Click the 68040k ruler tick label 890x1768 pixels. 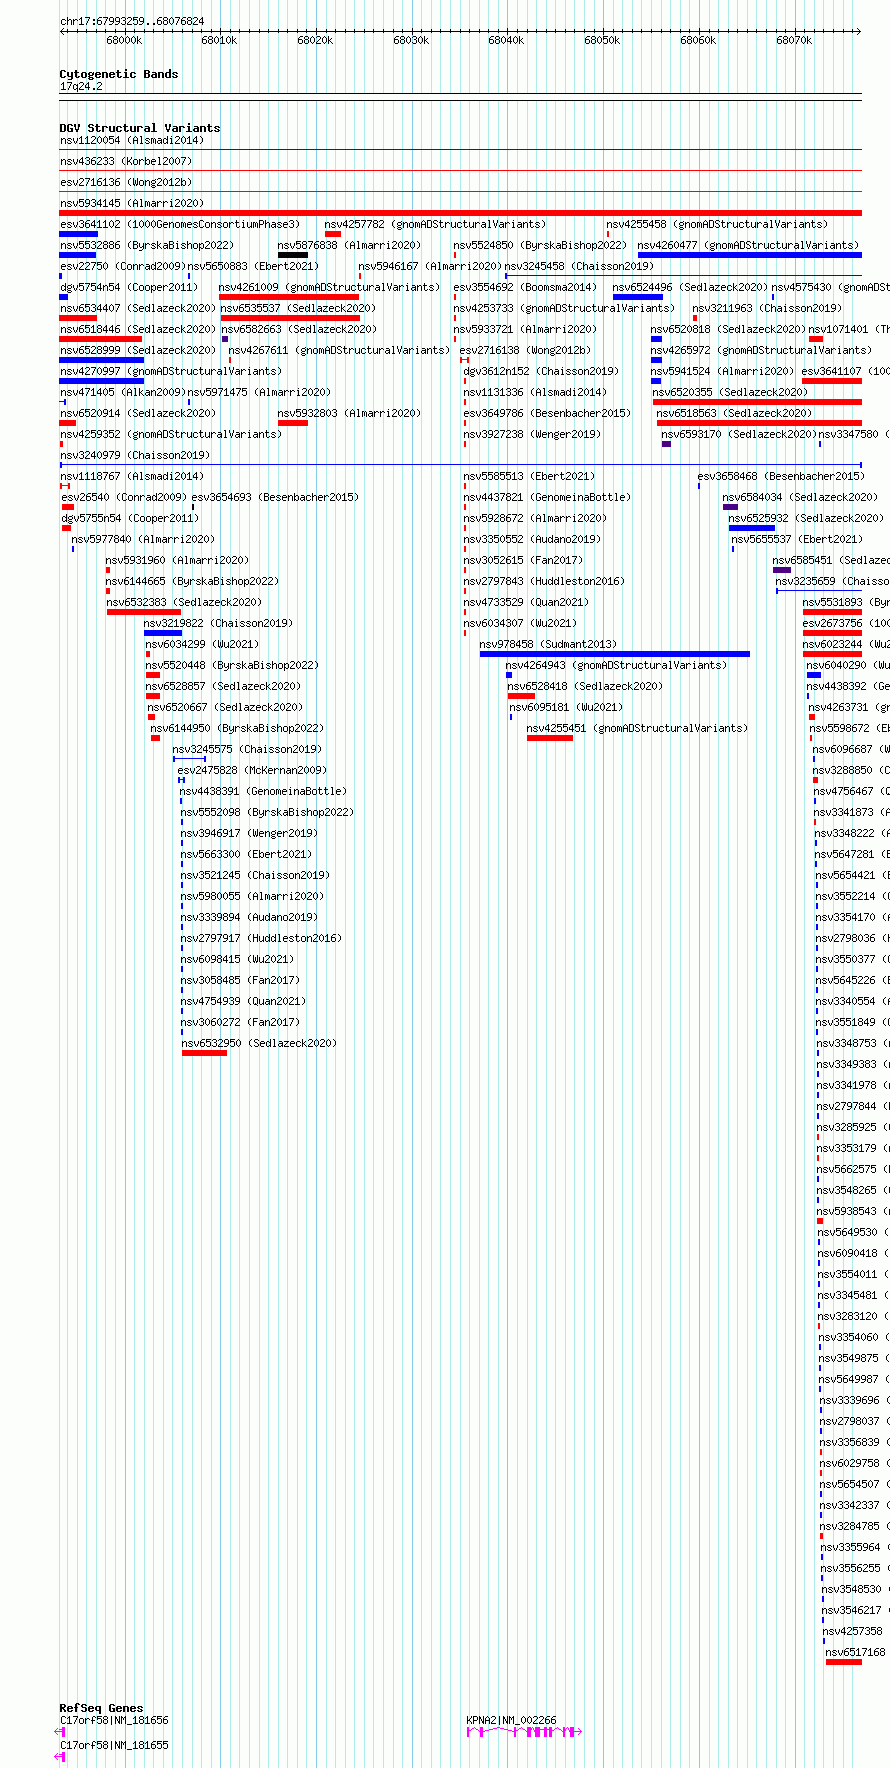(x=506, y=41)
